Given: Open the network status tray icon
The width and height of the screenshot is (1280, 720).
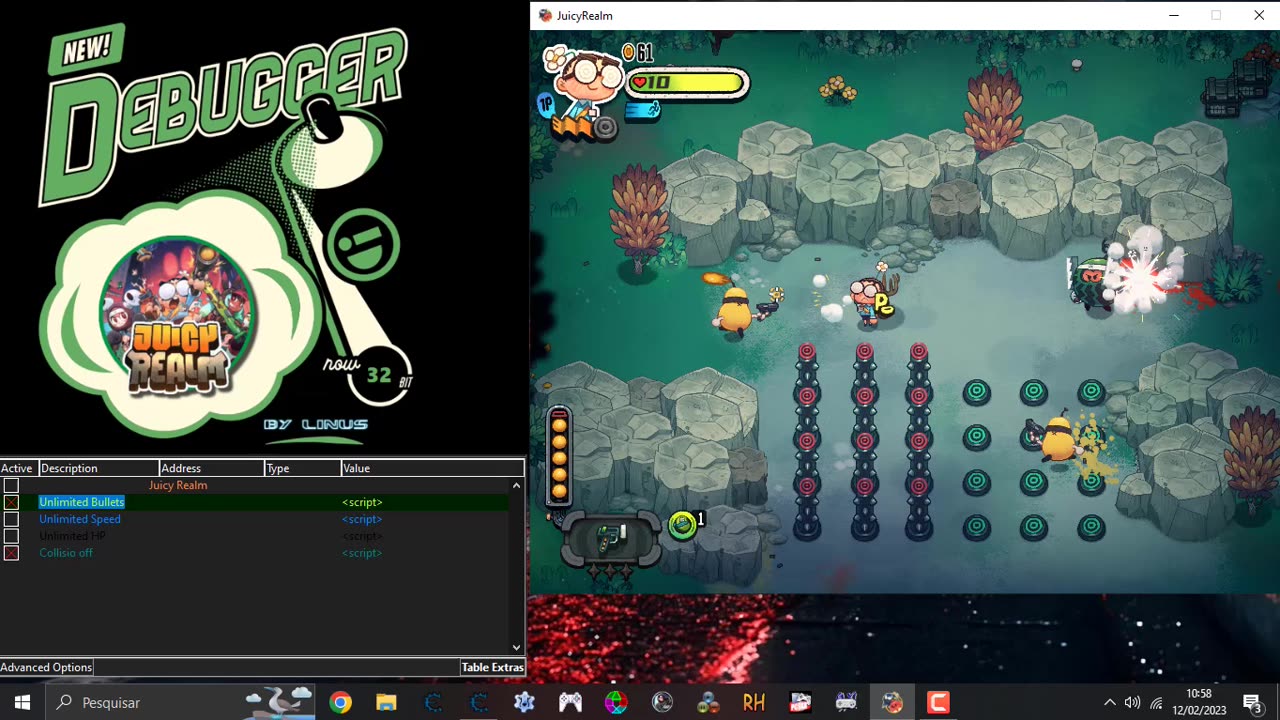Looking at the screenshot, I should click(1157, 702).
